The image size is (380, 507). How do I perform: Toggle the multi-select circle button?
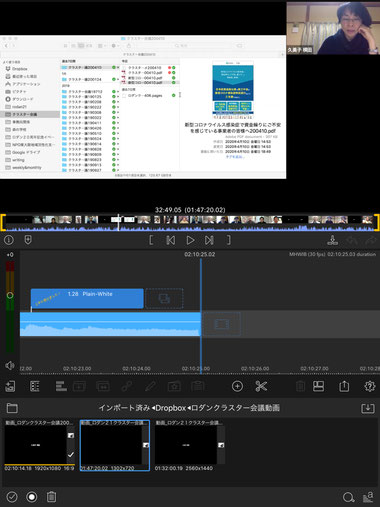coord(32,497)
